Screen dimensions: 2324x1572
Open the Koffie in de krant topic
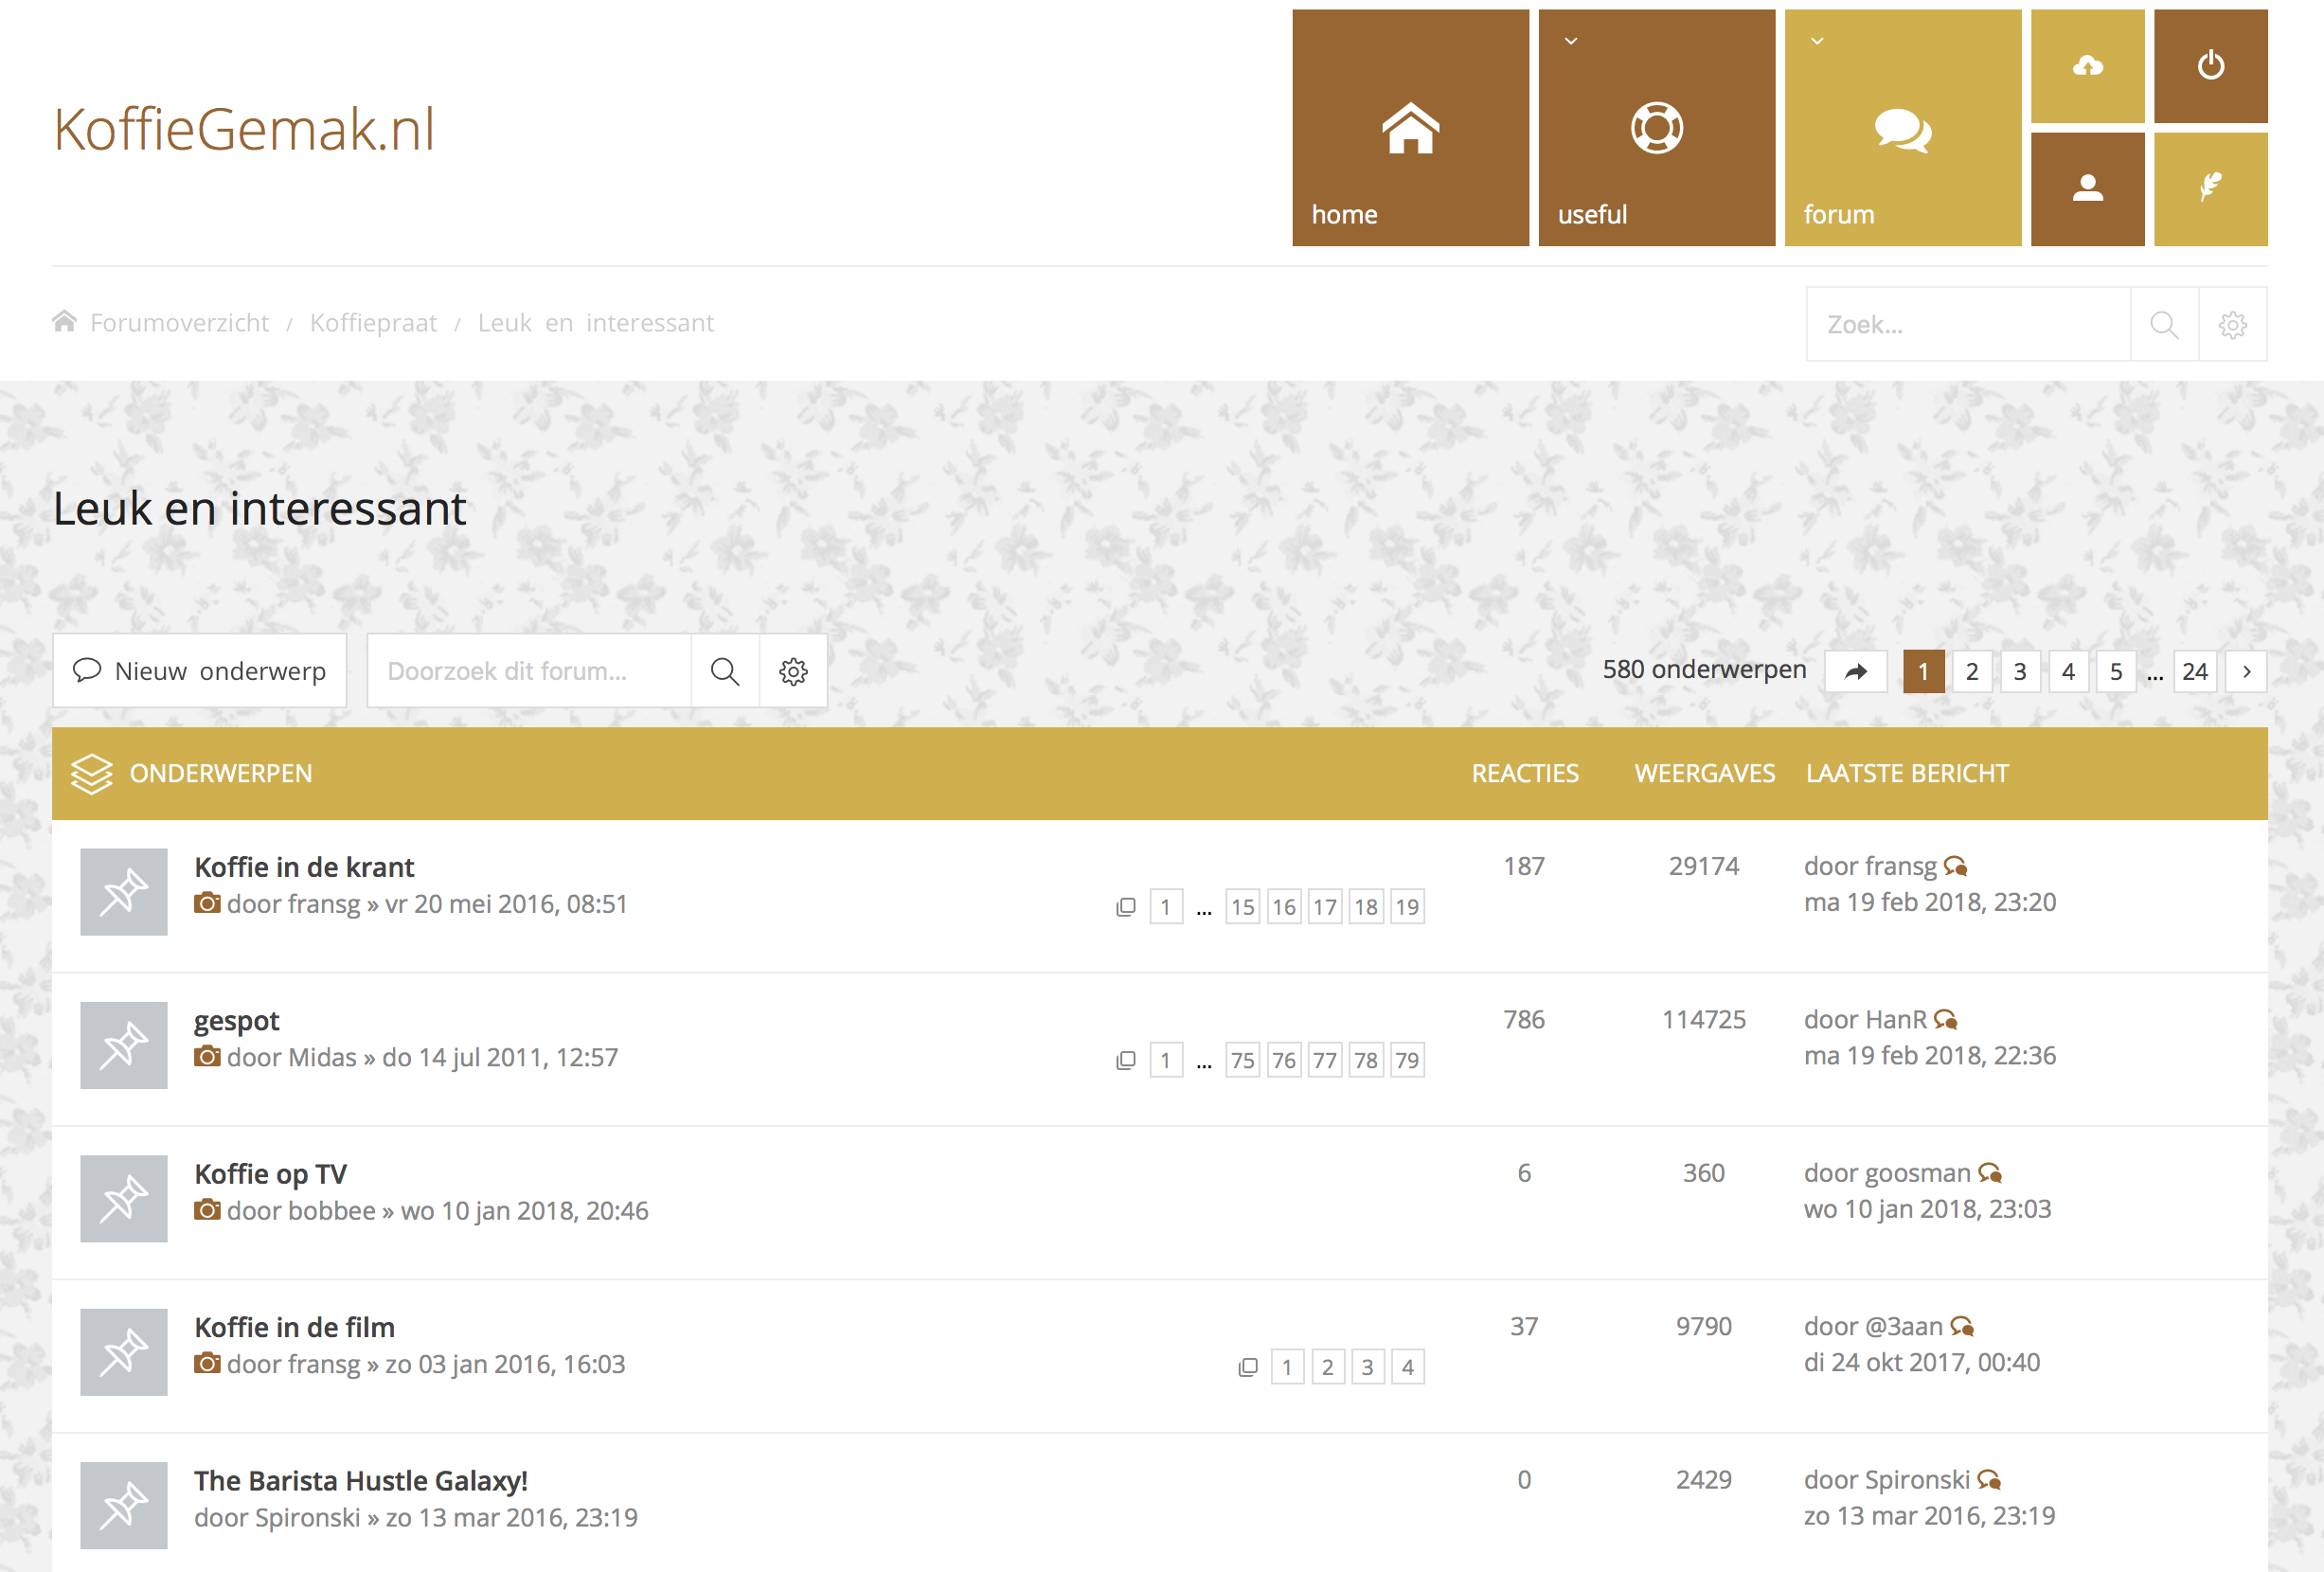304,867
